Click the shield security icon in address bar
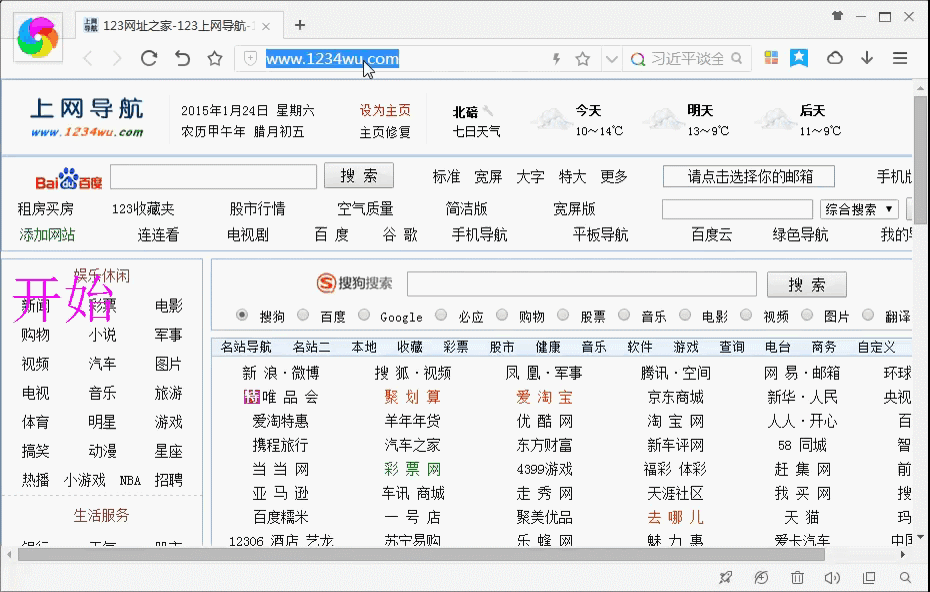 point(250,58)
